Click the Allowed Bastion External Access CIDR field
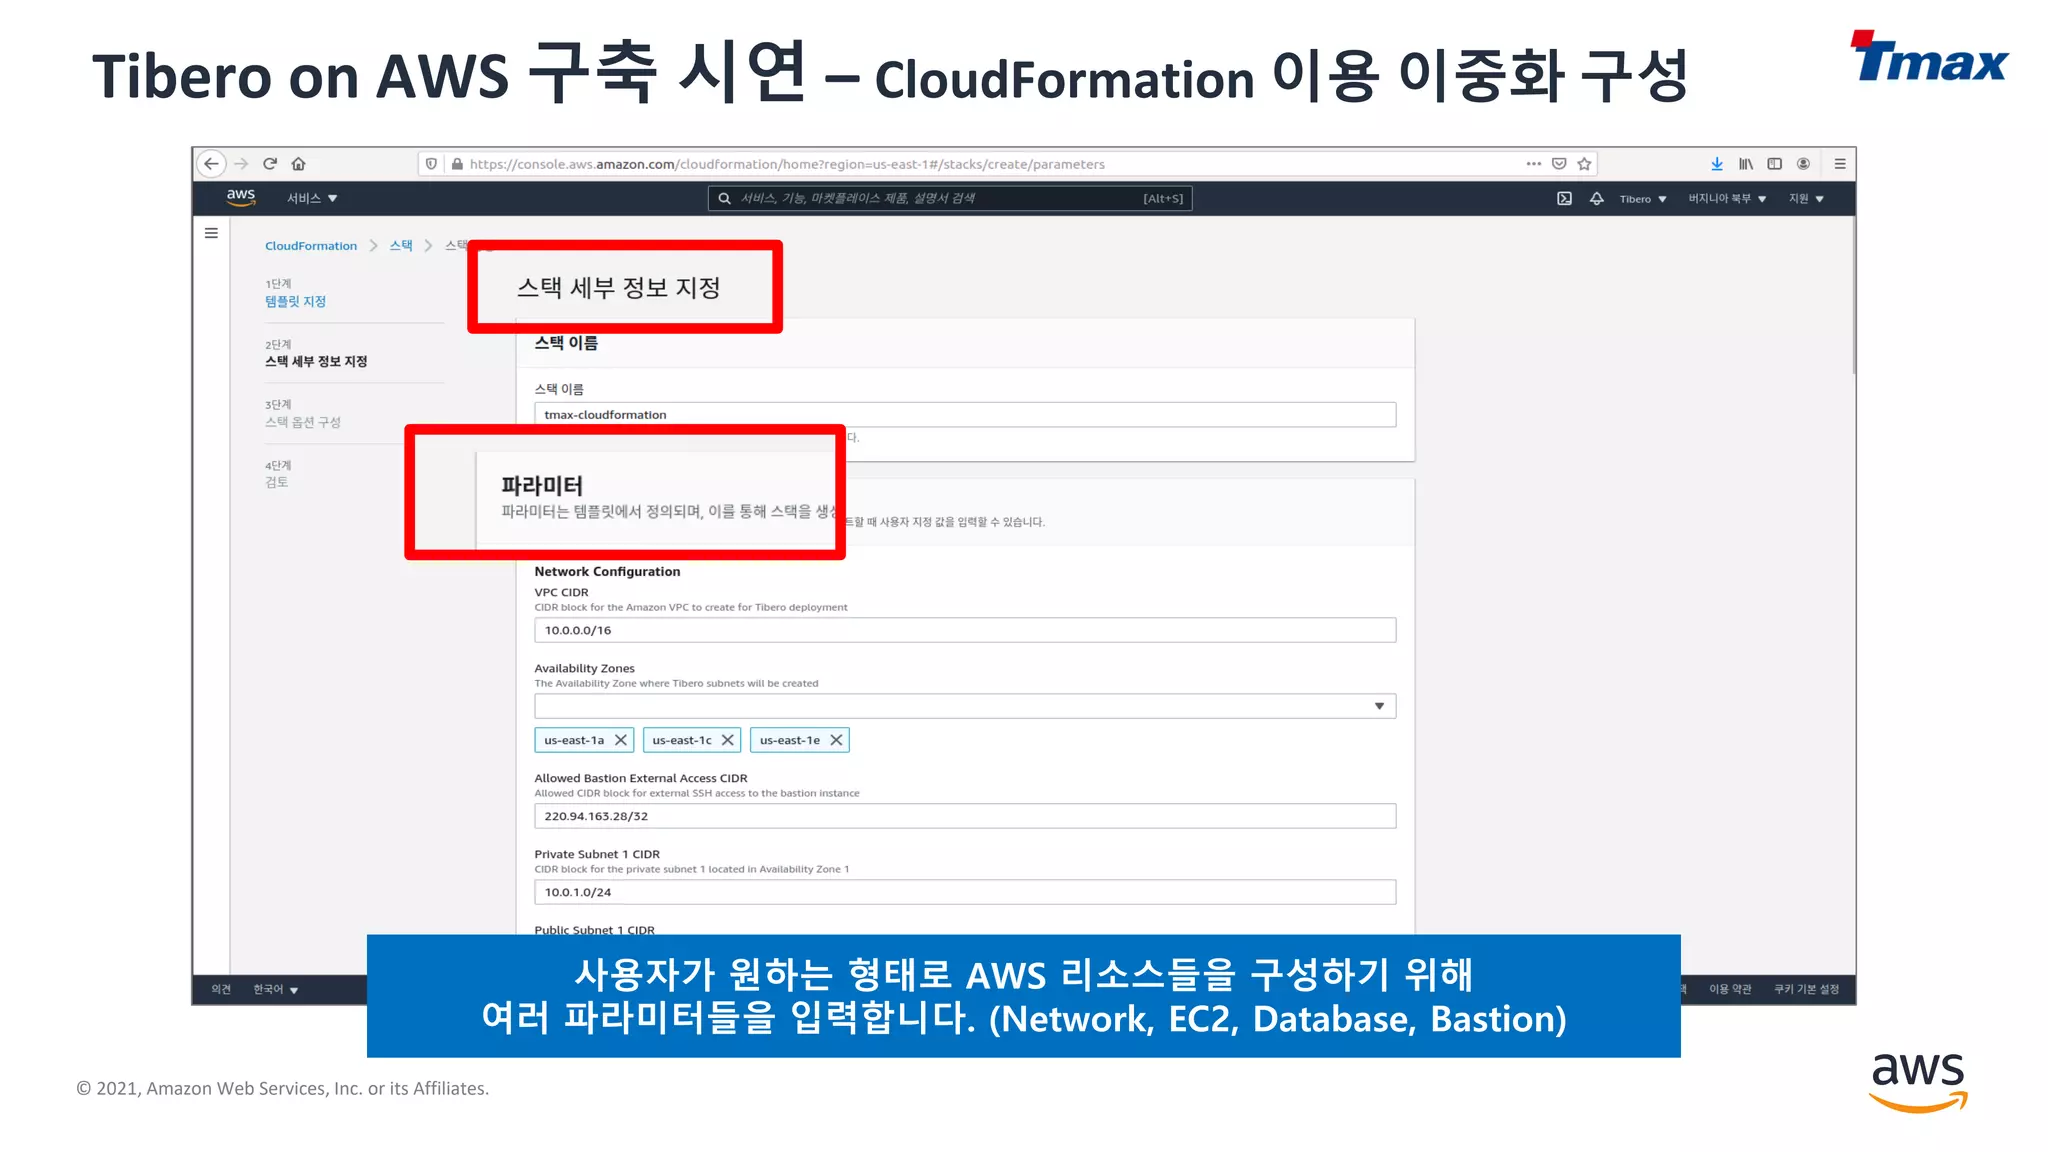This screenshot has height=1152, width=2048. pos(965,816)
